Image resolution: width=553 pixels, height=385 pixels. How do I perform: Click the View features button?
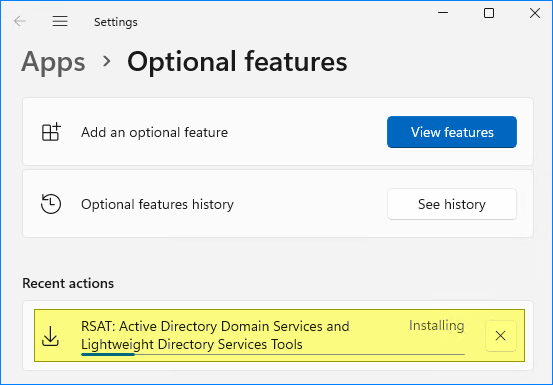click(x=452, y=132)
